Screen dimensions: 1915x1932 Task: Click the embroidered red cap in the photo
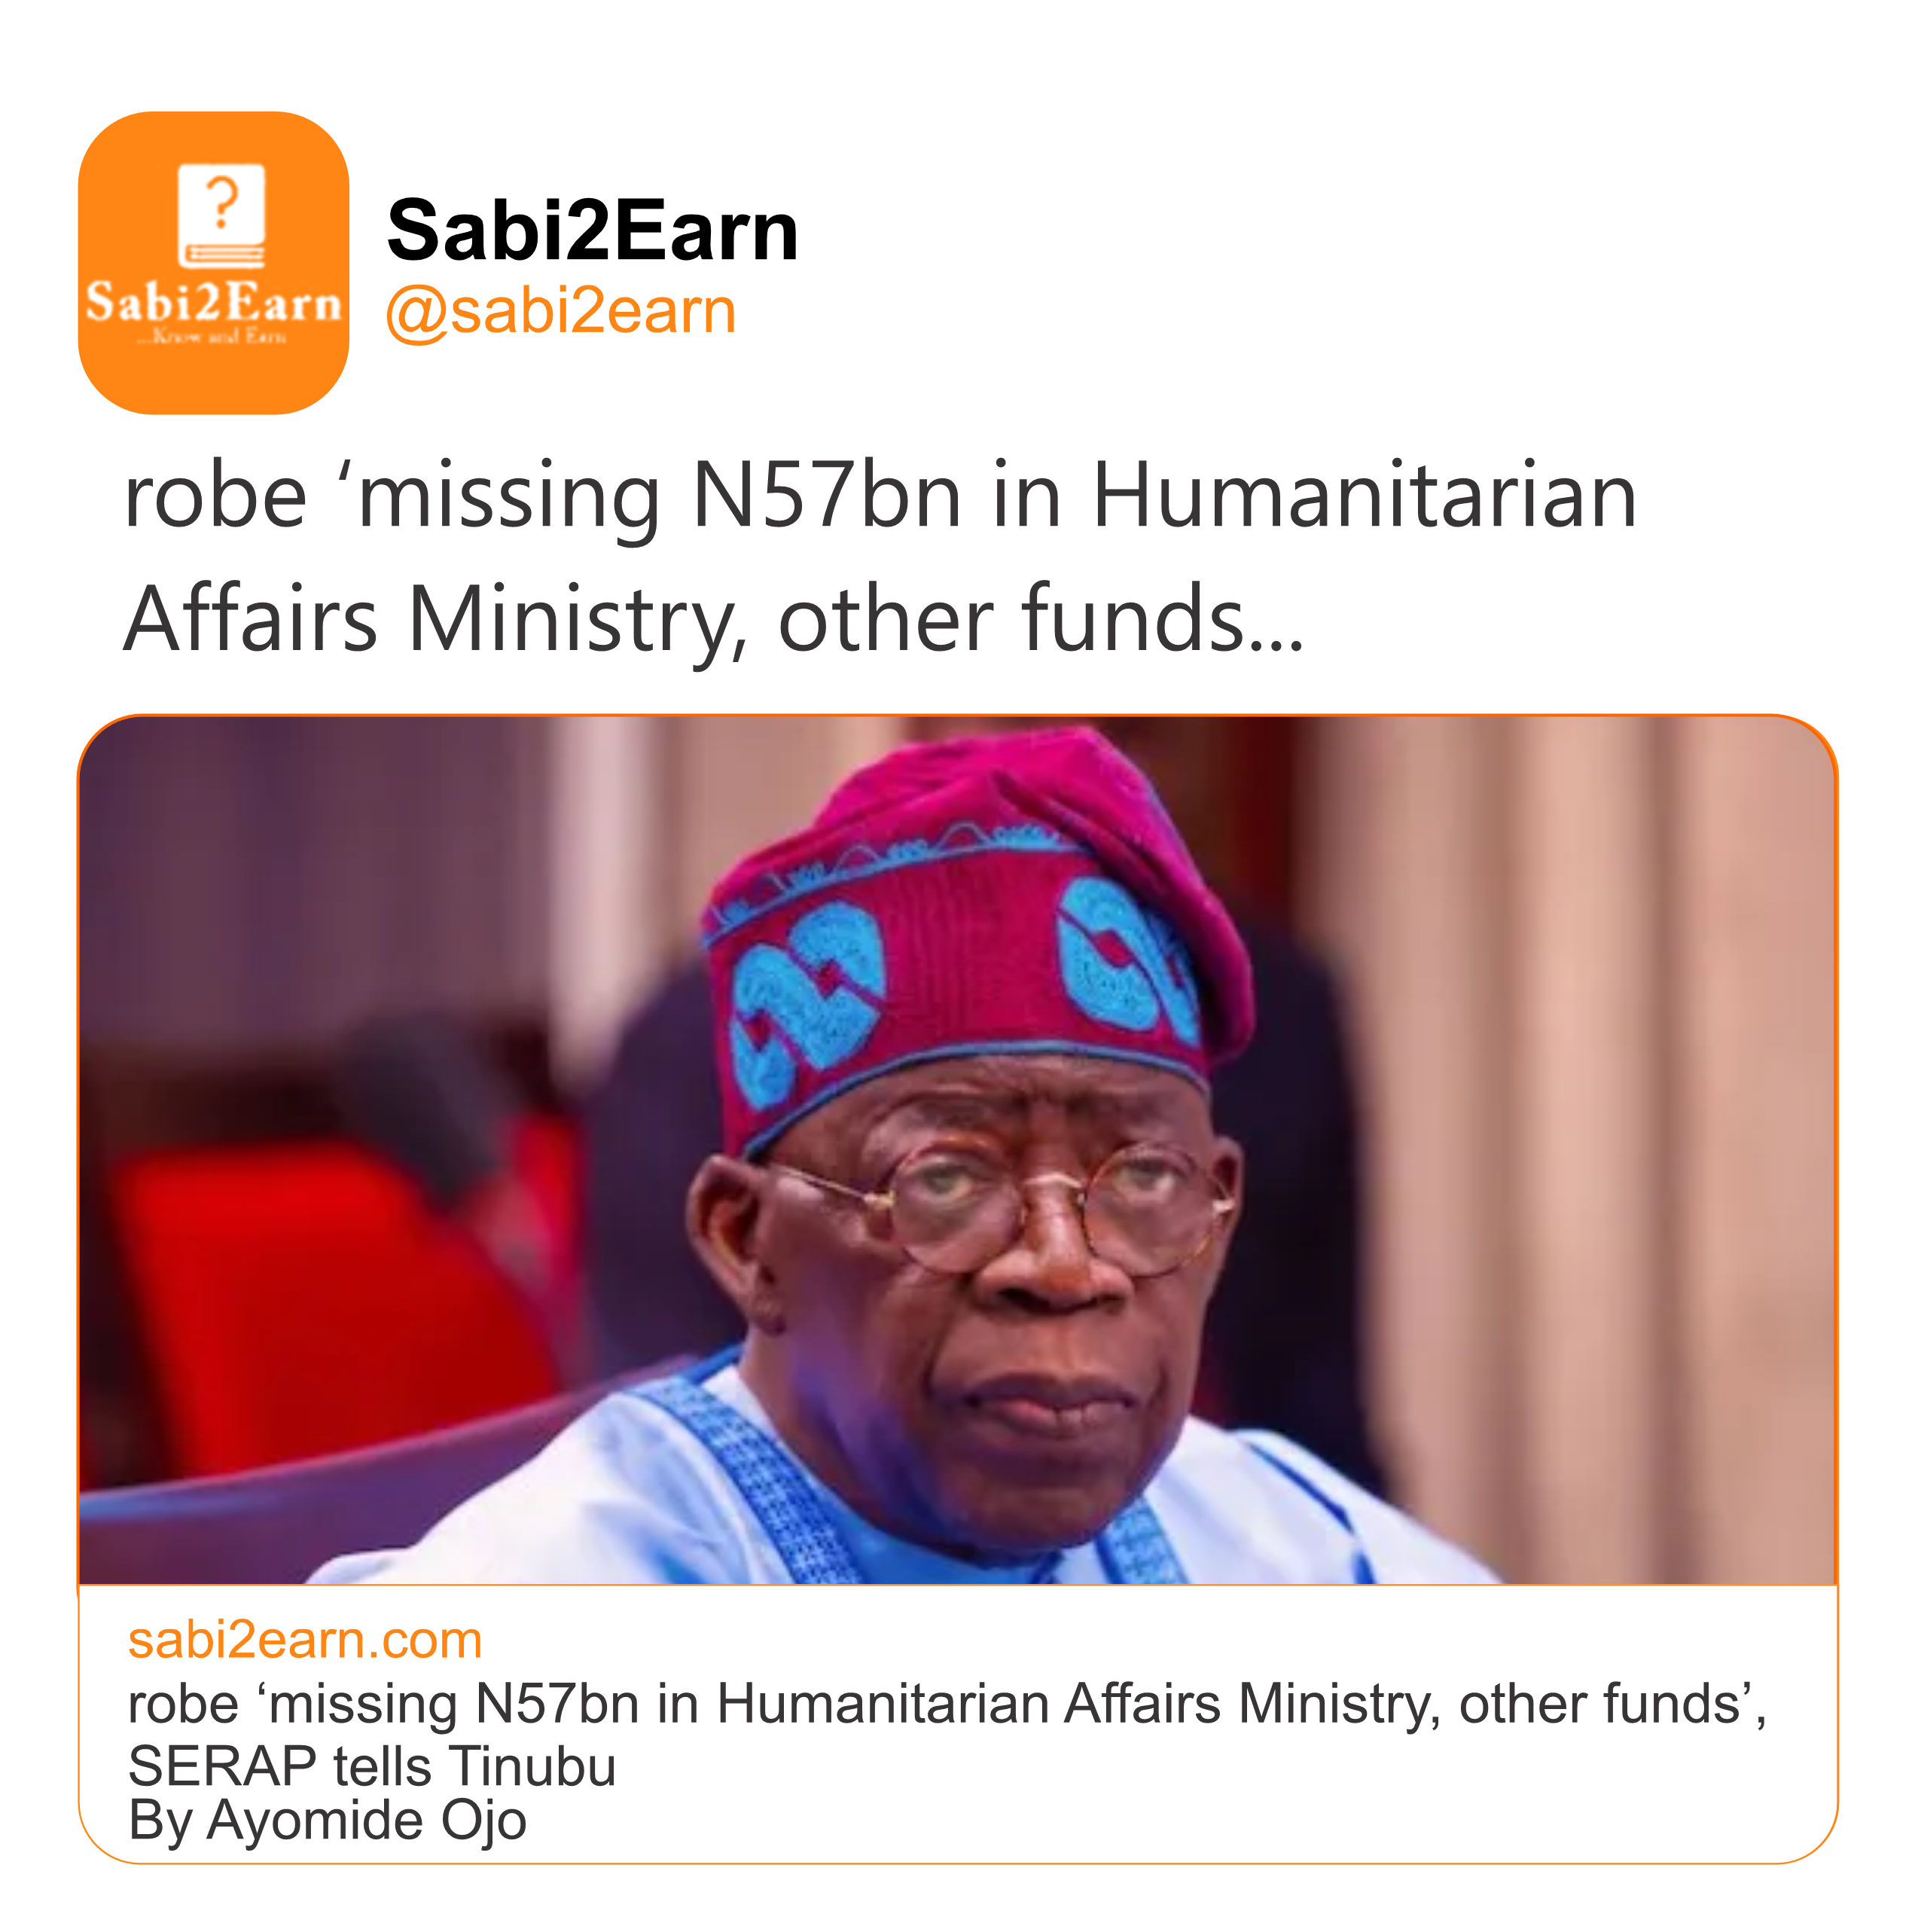(x=970, y=940)
